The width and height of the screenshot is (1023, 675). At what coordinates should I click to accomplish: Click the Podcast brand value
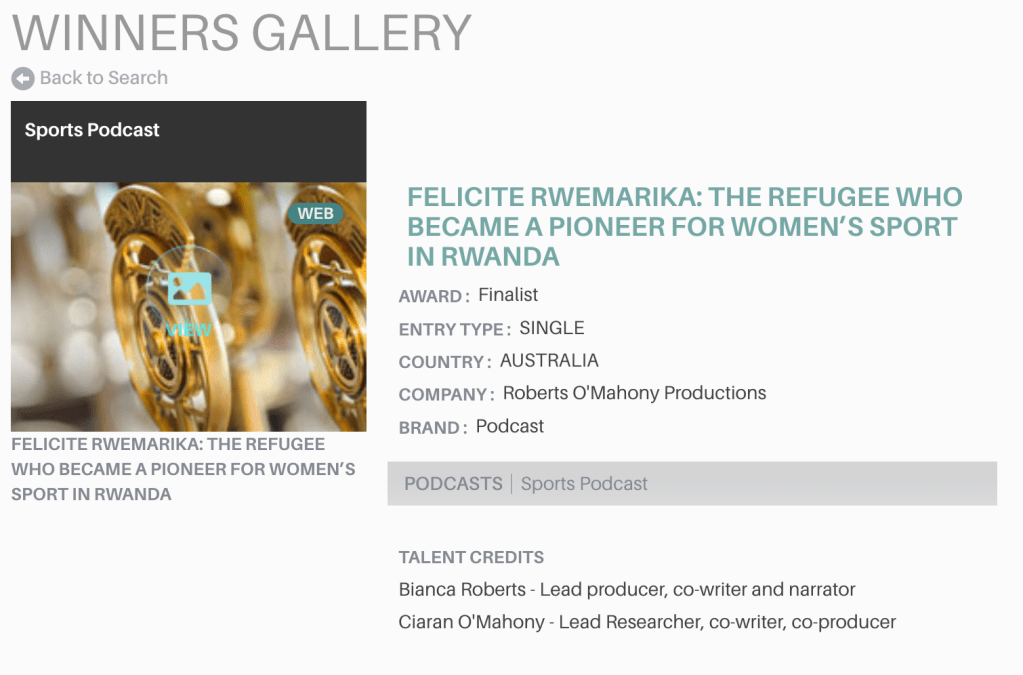(510, 426)
